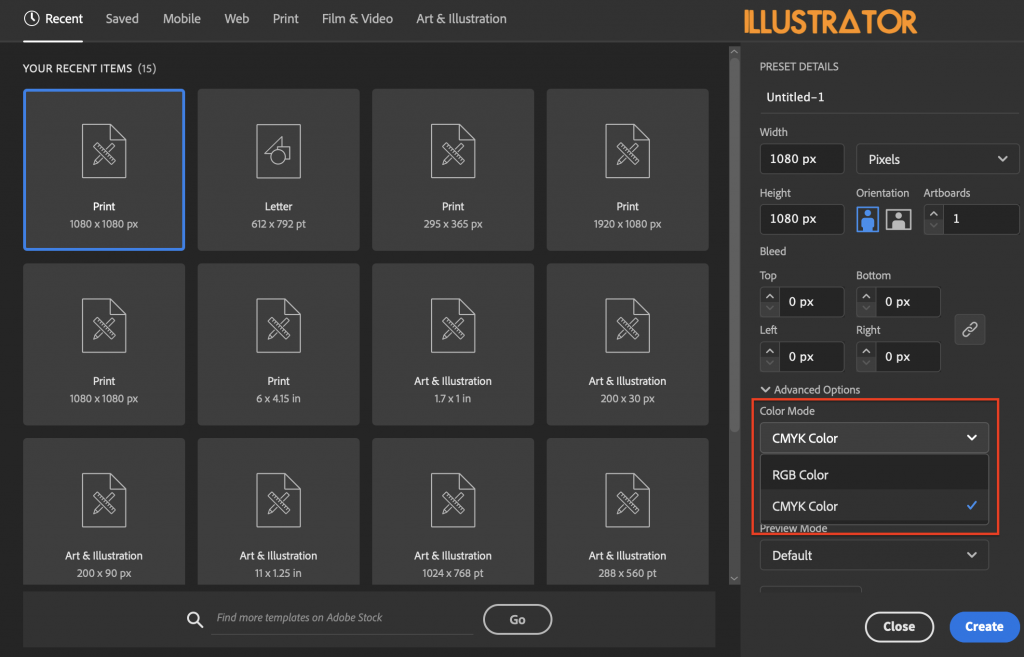Select the Art & Illustration 1.7 x 1 in preset
This screenshot has height=657, width=1024.
[453, 344]
